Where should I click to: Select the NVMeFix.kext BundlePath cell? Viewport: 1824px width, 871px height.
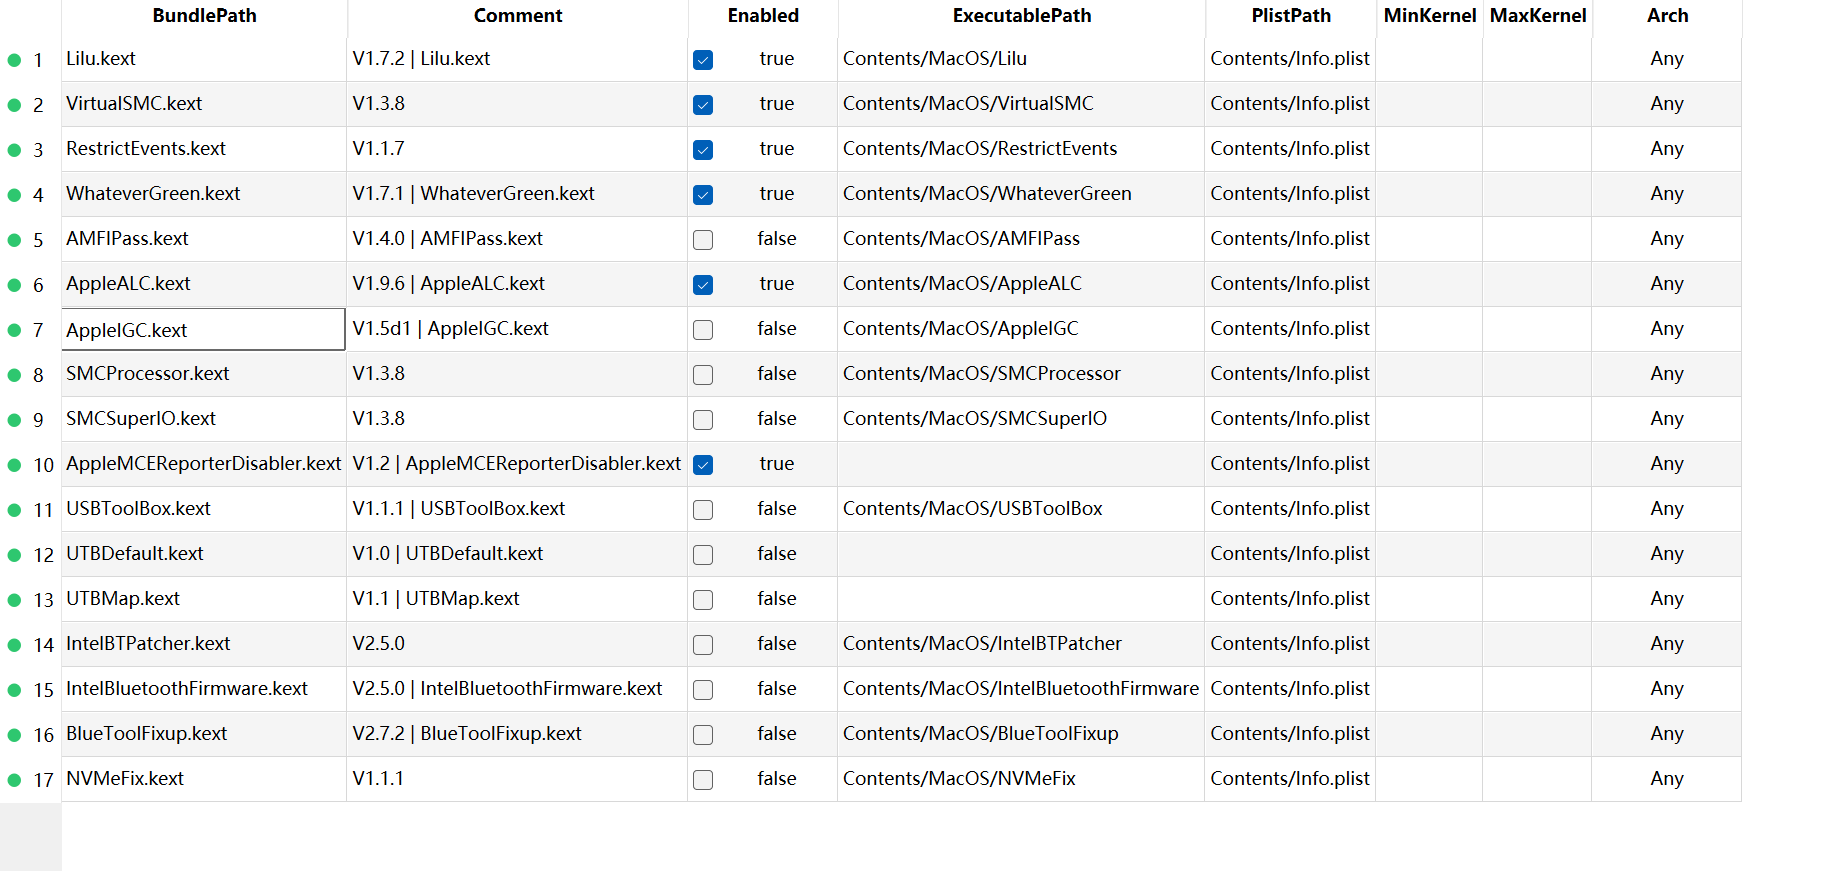click(204, 779)
